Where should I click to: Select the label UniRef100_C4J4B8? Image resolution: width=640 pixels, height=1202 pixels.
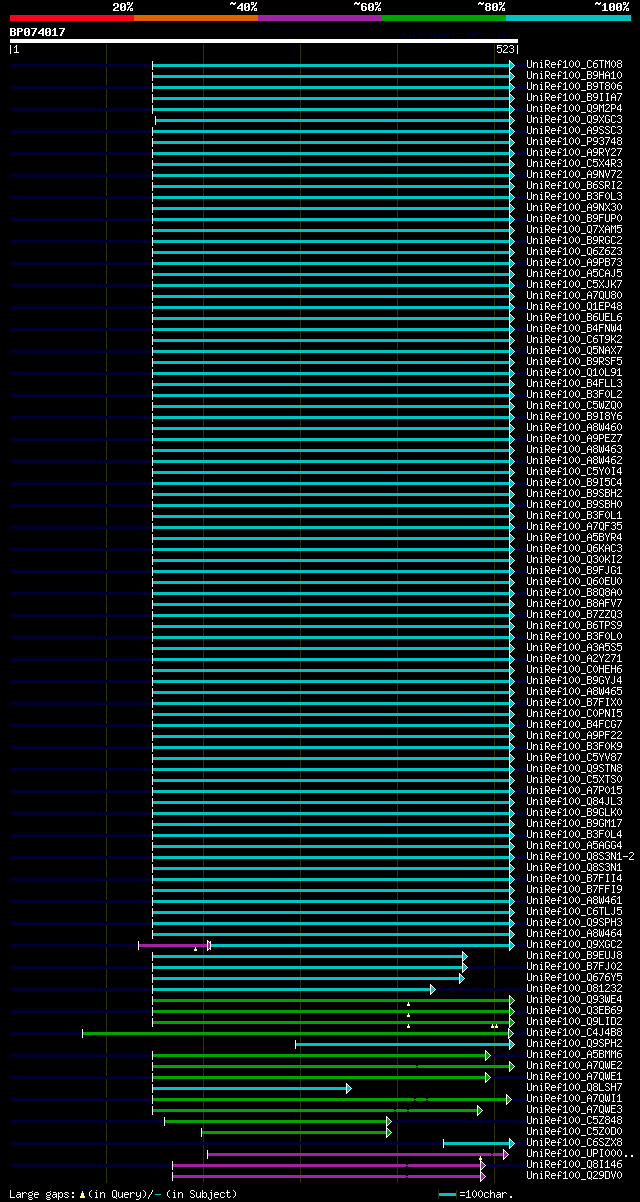[x=574, y=1032]
